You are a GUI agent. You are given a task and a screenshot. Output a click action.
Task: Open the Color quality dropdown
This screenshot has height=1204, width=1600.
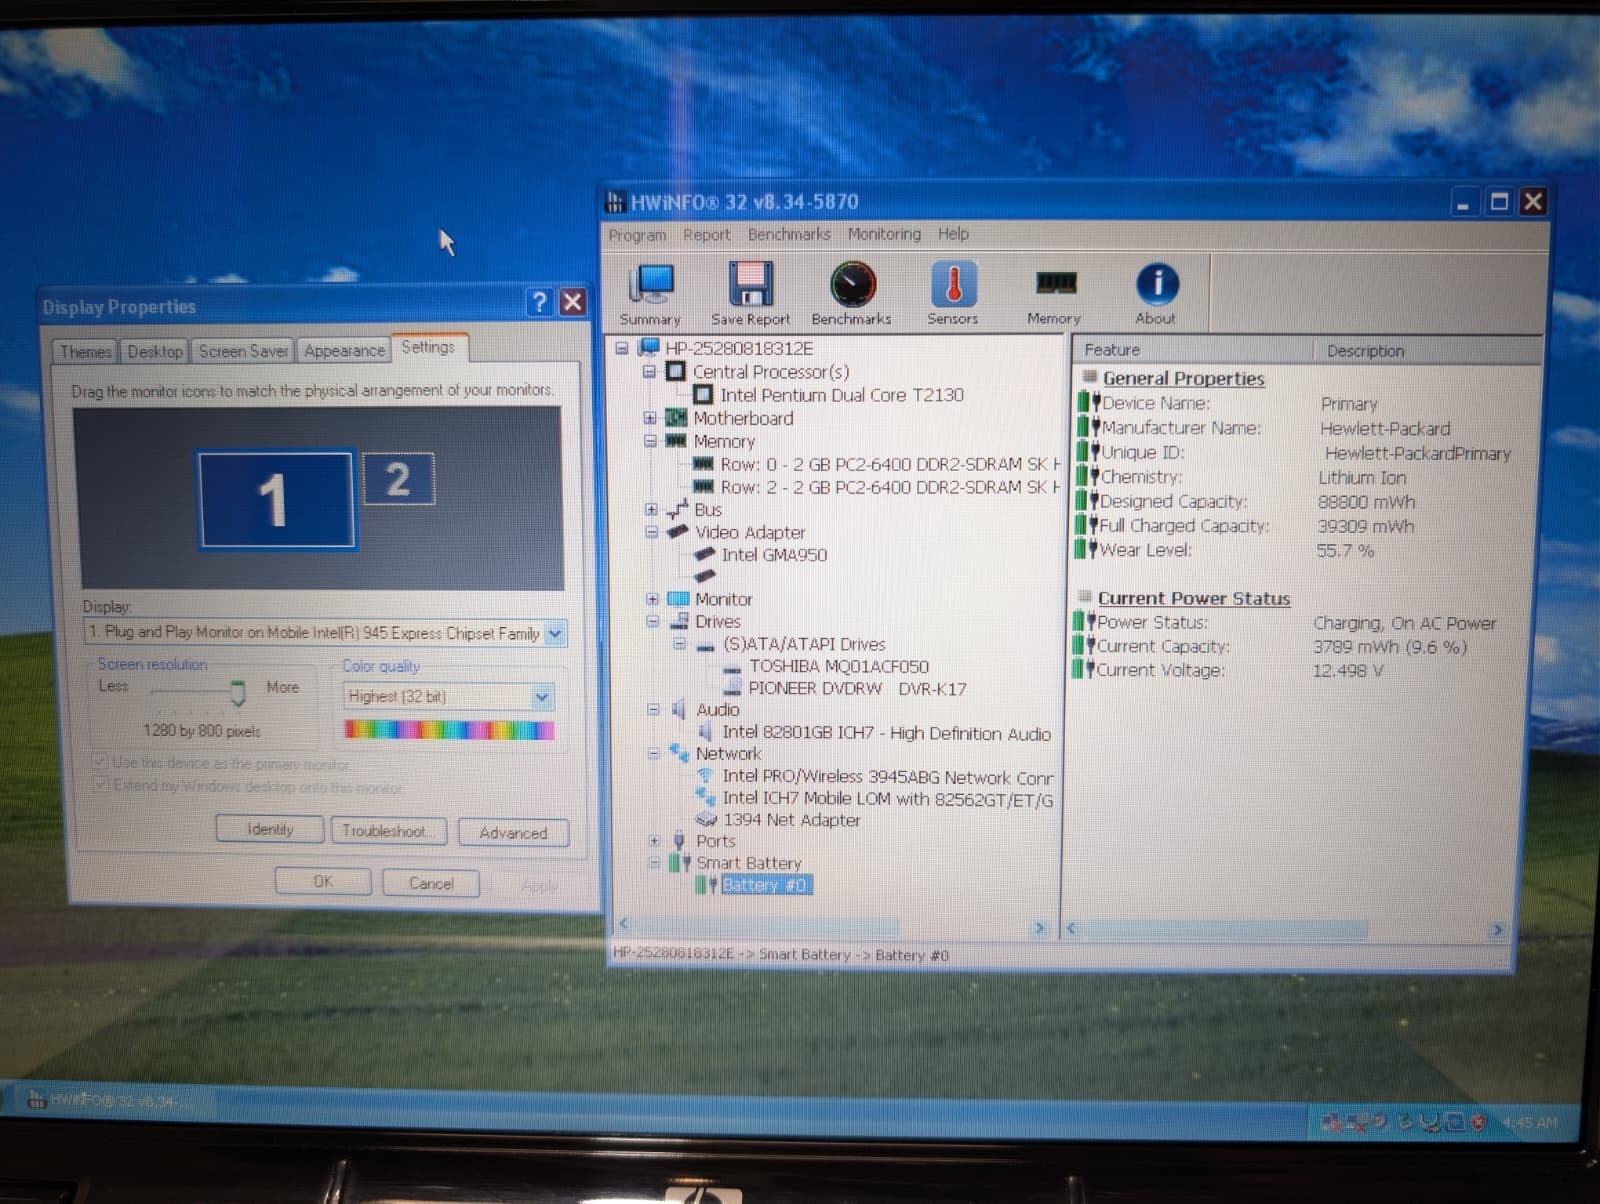coord(541,697)
